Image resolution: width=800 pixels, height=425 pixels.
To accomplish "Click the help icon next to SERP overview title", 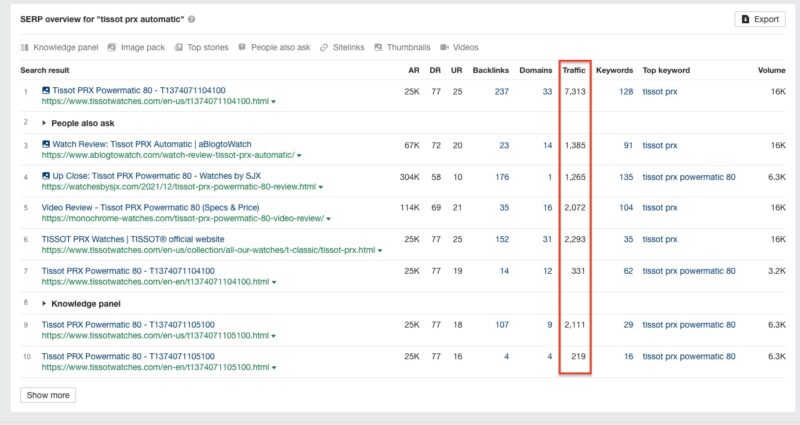I will tap(191, 19).
